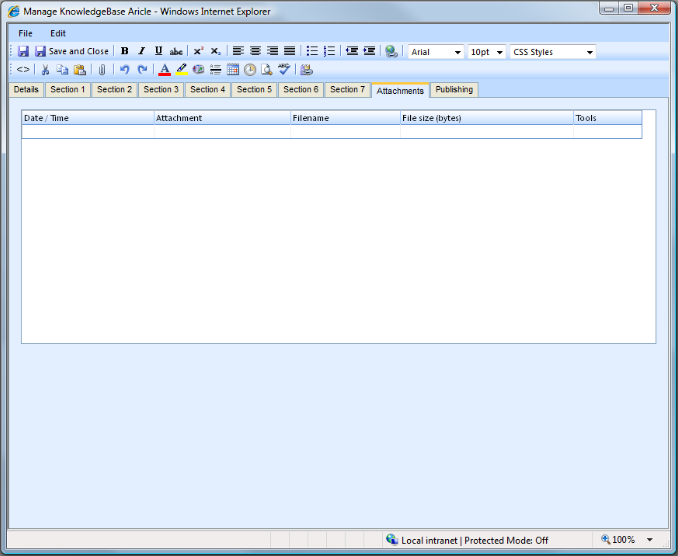Insert bulleted list

point(312,51)
